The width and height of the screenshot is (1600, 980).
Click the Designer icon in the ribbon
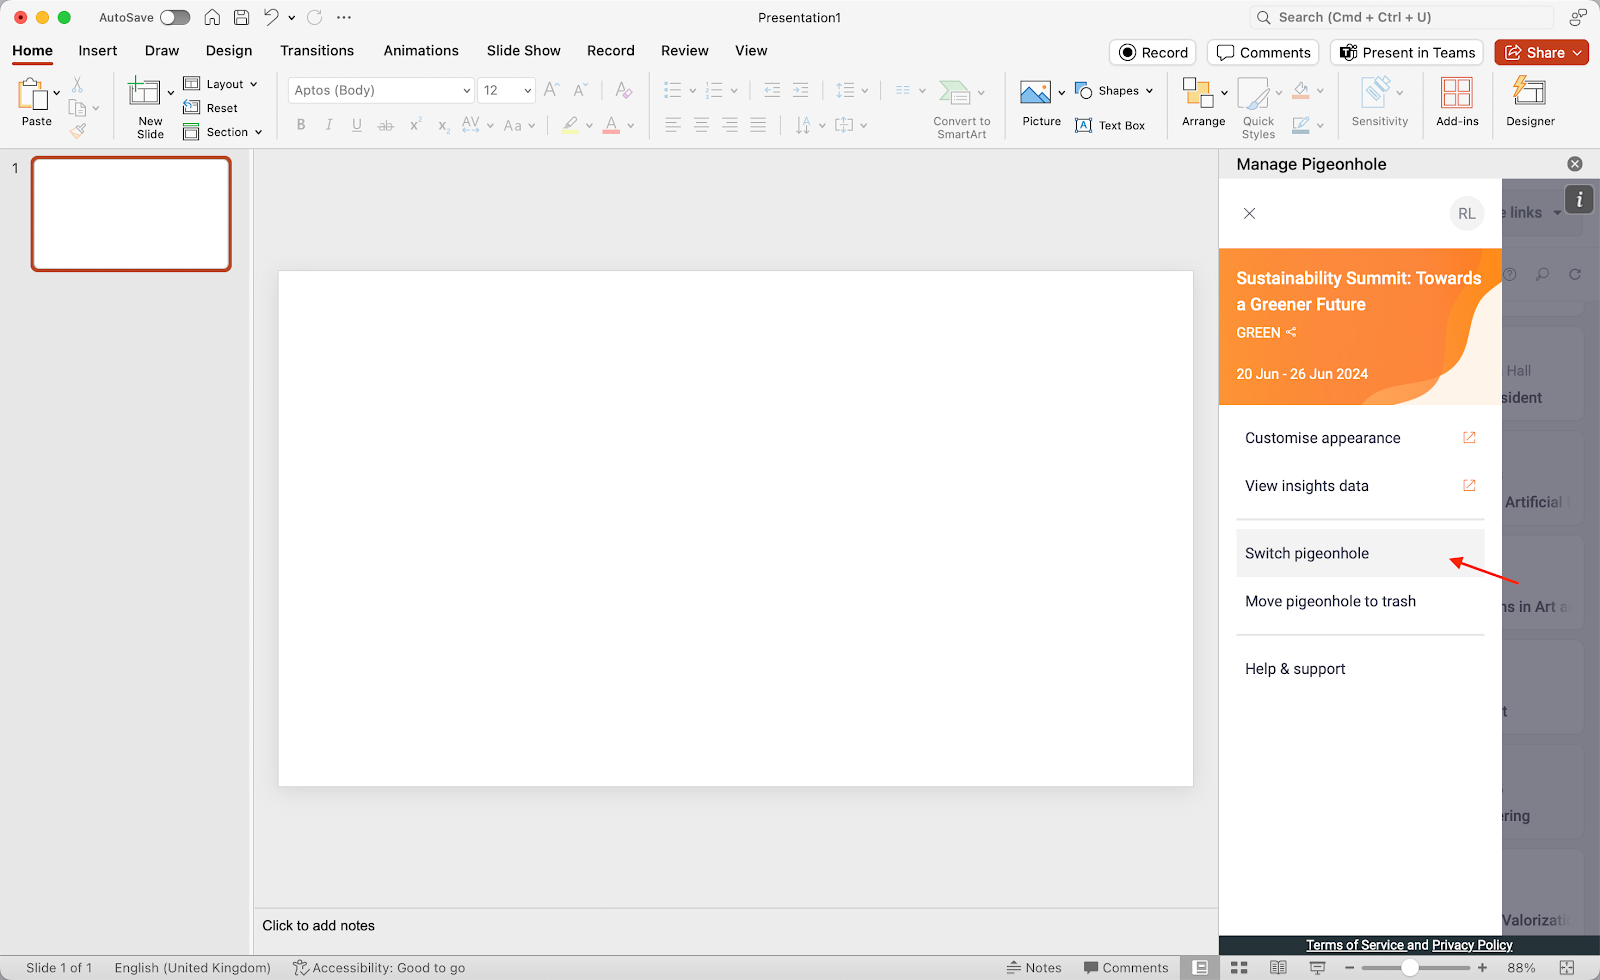1529,94
